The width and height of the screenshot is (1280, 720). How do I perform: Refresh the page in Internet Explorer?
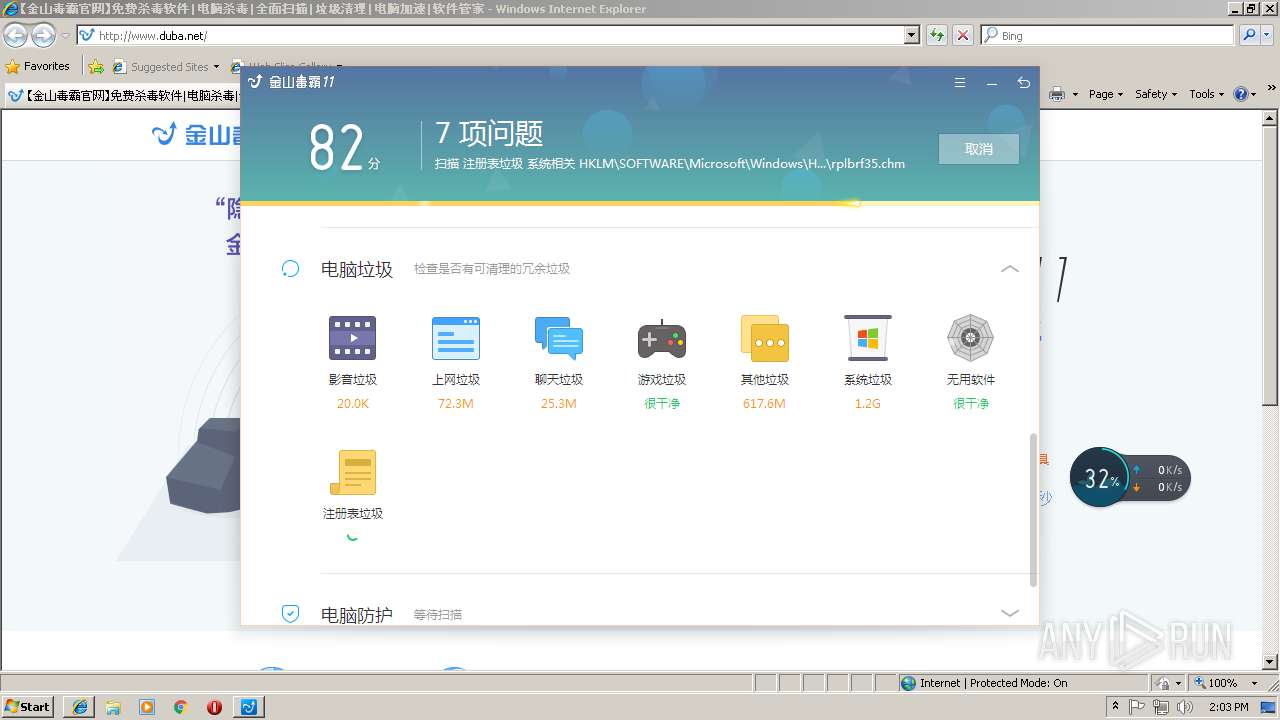click(x=937, y=35)
